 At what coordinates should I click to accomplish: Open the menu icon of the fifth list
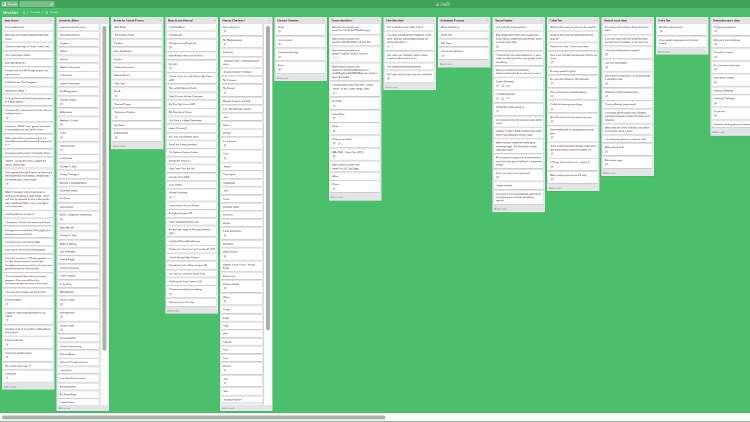pyautogui.click(x=269, y=21)
